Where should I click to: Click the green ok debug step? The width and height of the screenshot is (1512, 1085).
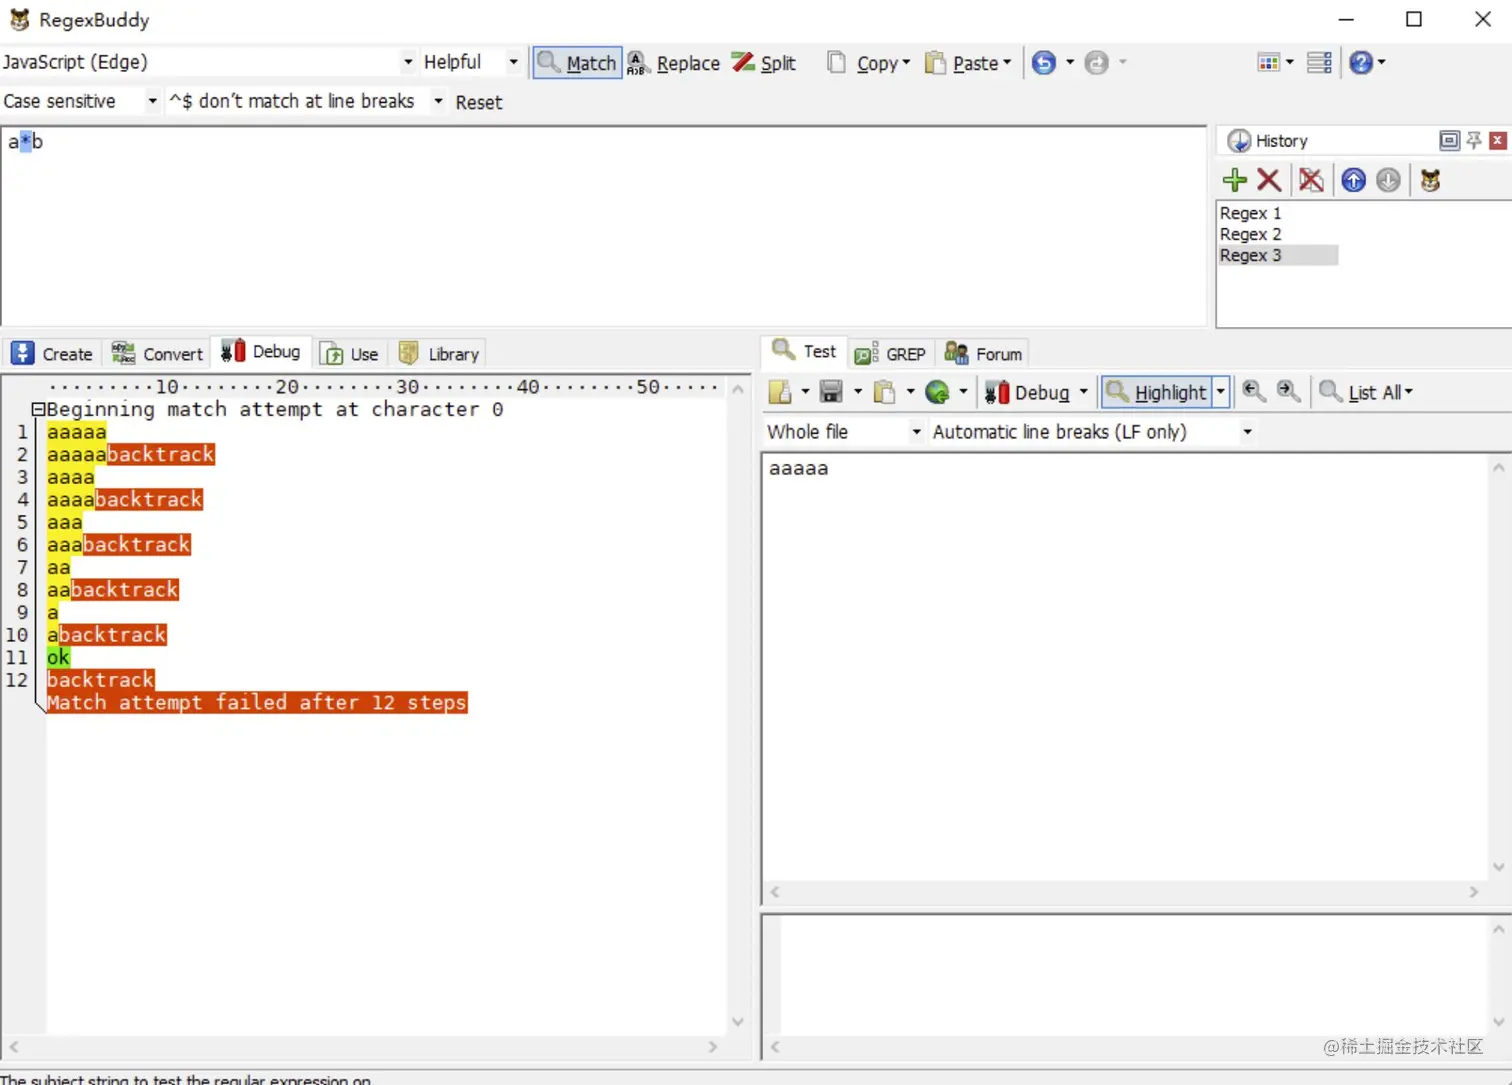(58, 657)
